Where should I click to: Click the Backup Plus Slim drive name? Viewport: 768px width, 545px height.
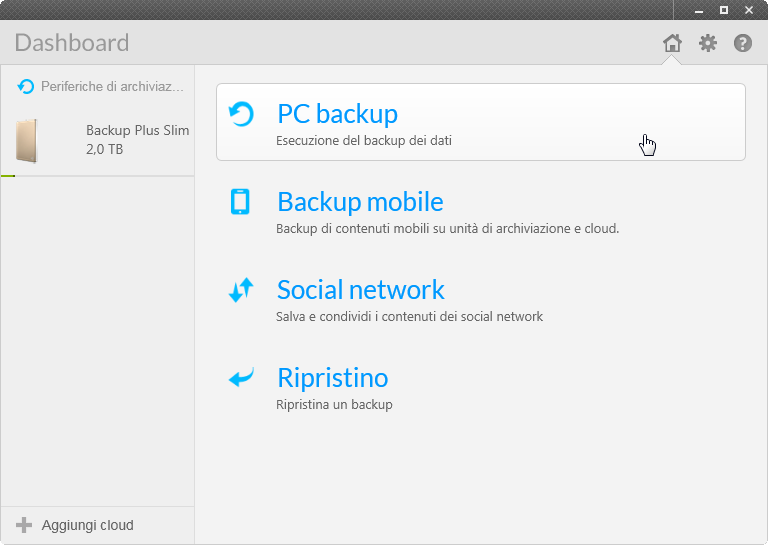click(x=137, y=131)
